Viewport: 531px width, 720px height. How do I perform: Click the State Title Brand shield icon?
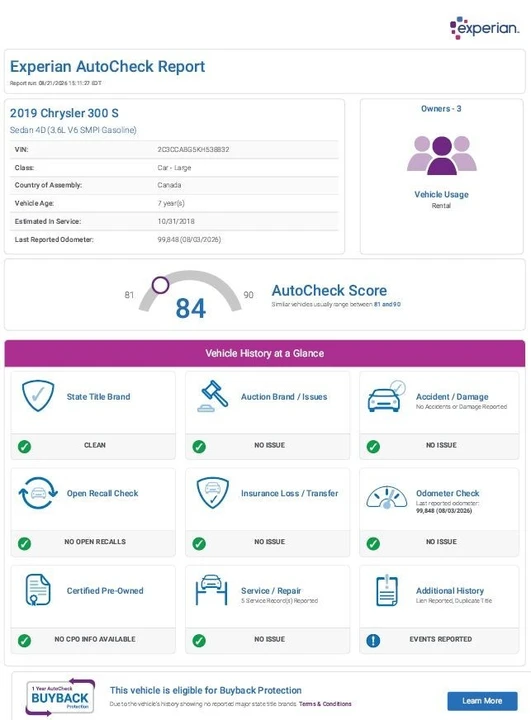(x=38, y=396)
